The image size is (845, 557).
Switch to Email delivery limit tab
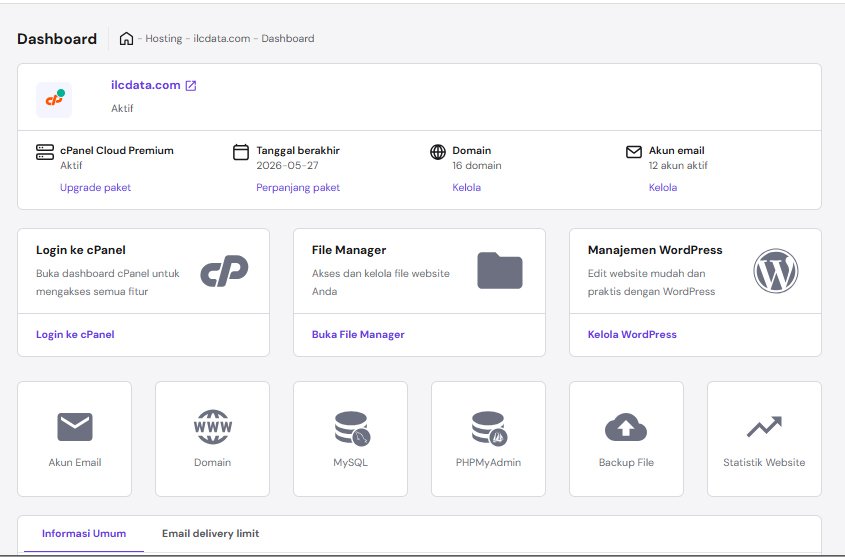click(210, 533)
